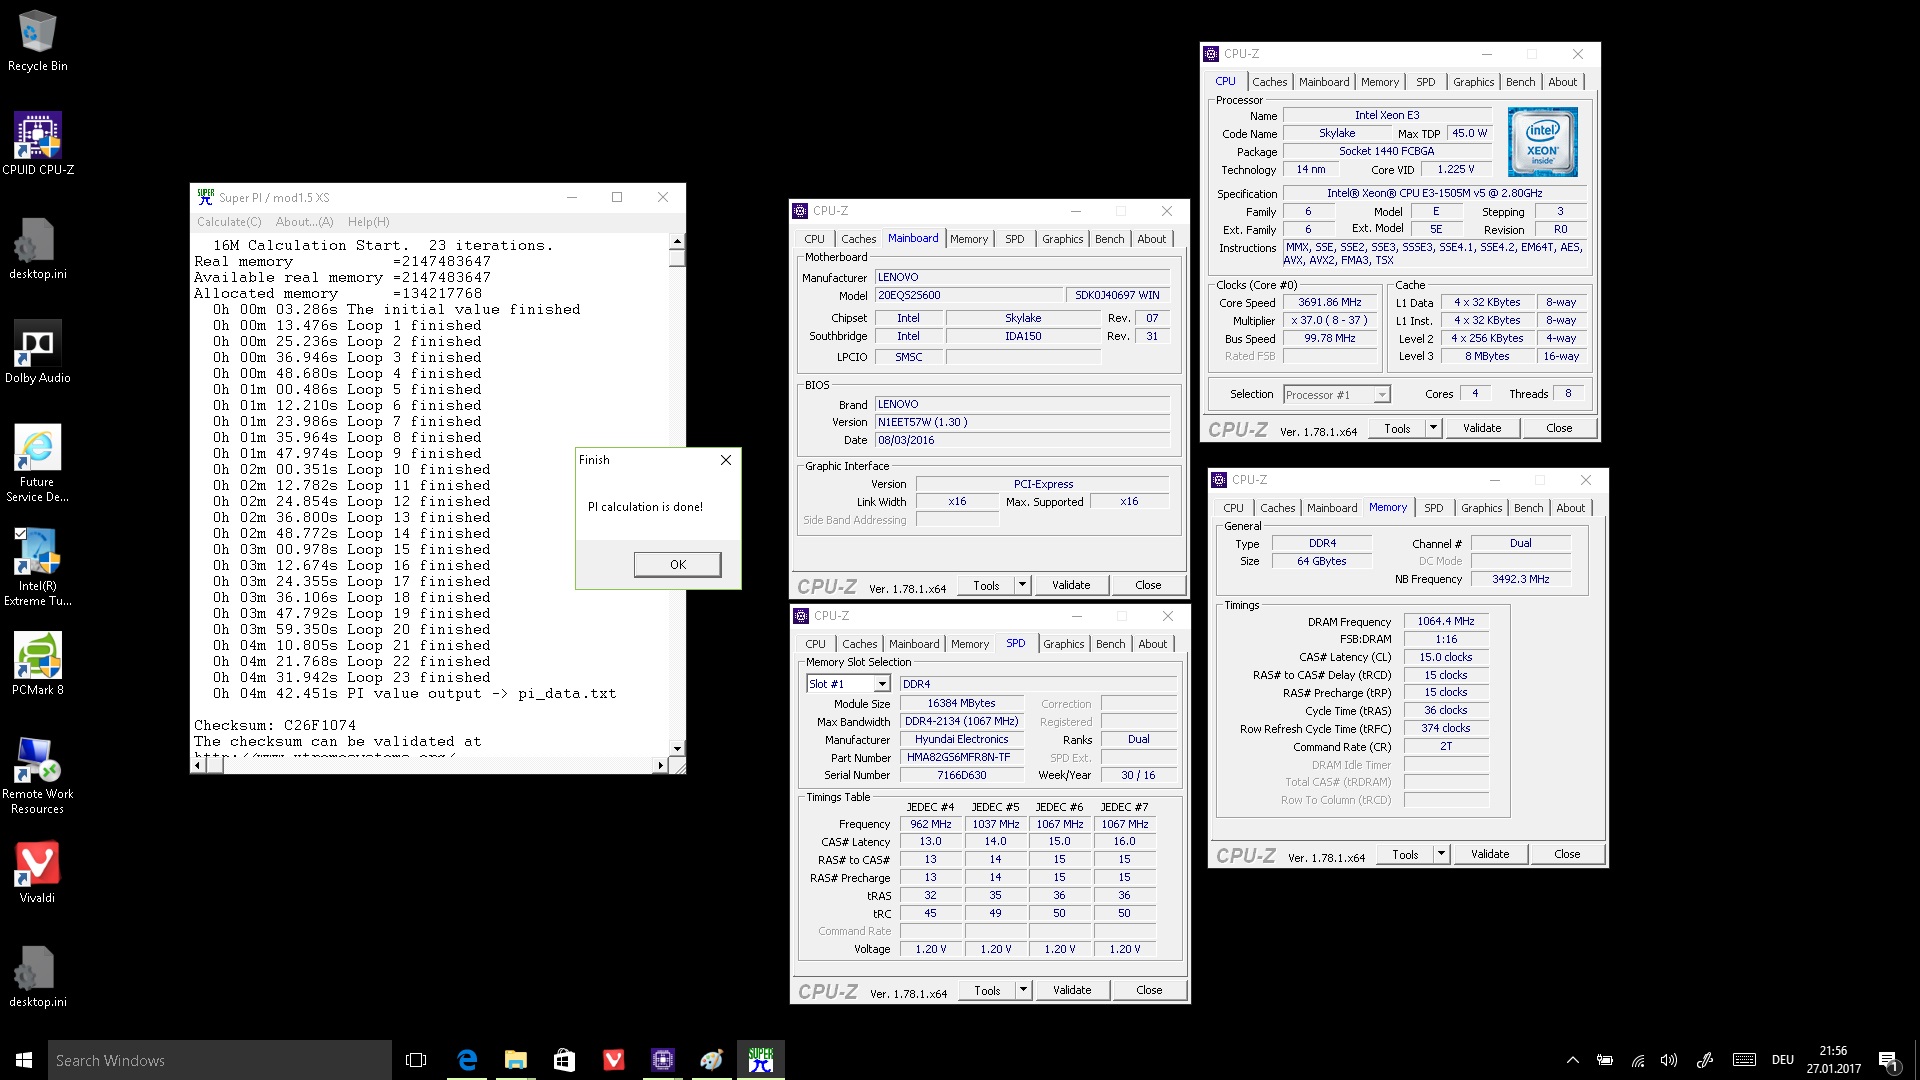Open touch keyboard tray icon
This screenshot has width=1920, height=1080.
tap(1744, 1060)
